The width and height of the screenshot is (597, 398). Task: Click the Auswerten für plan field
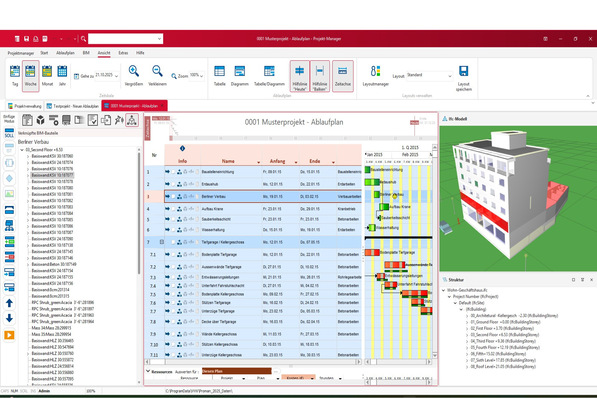pyautogui.click(x=236, y=371)
